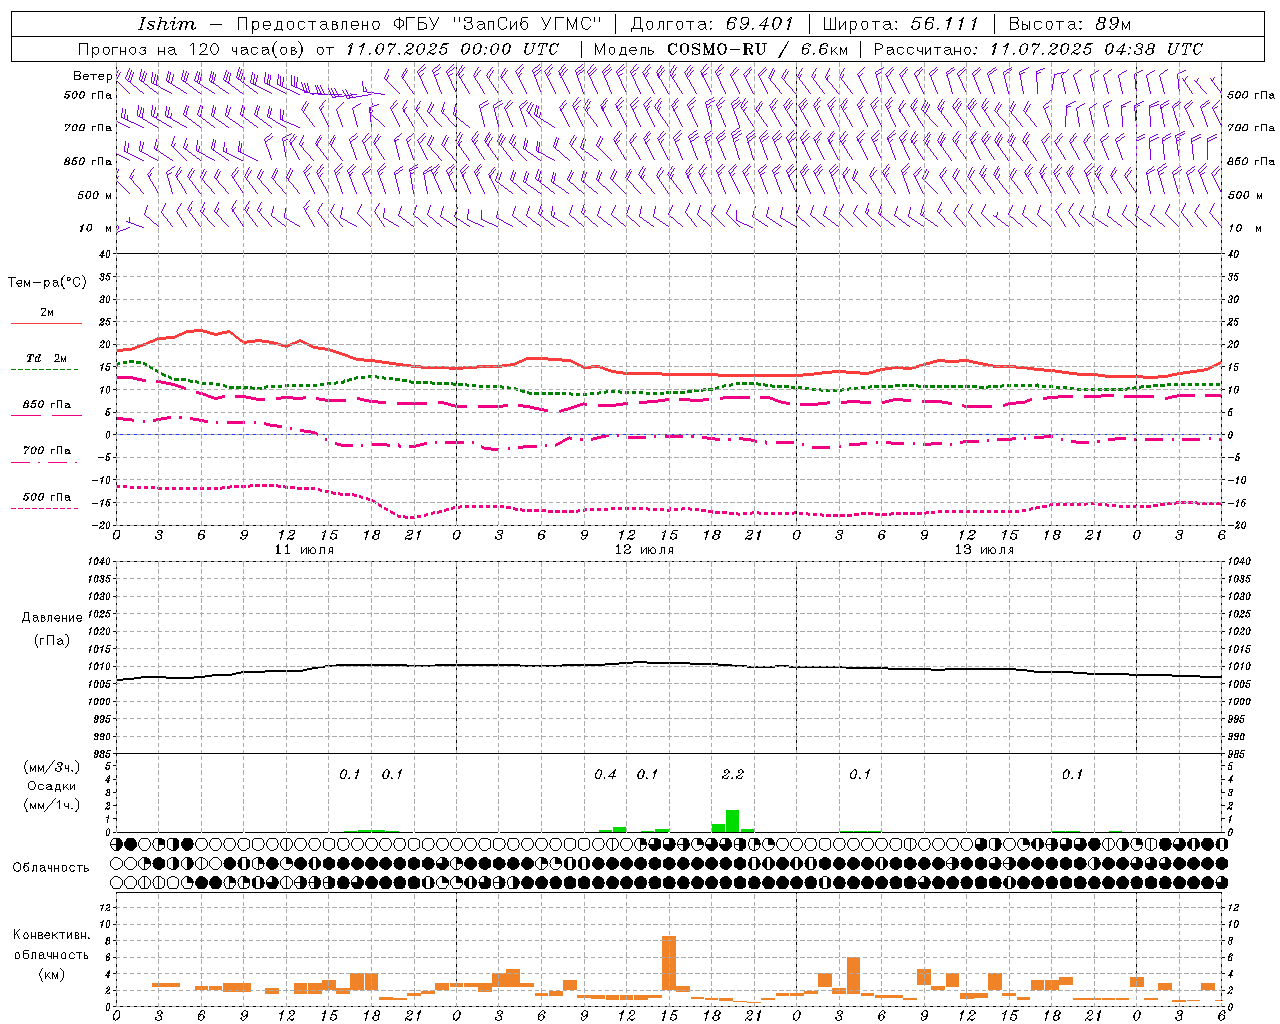Click the "Конвективн." label text
The height and width of the screenshot is (1024, 1280).
pos(51,935)
